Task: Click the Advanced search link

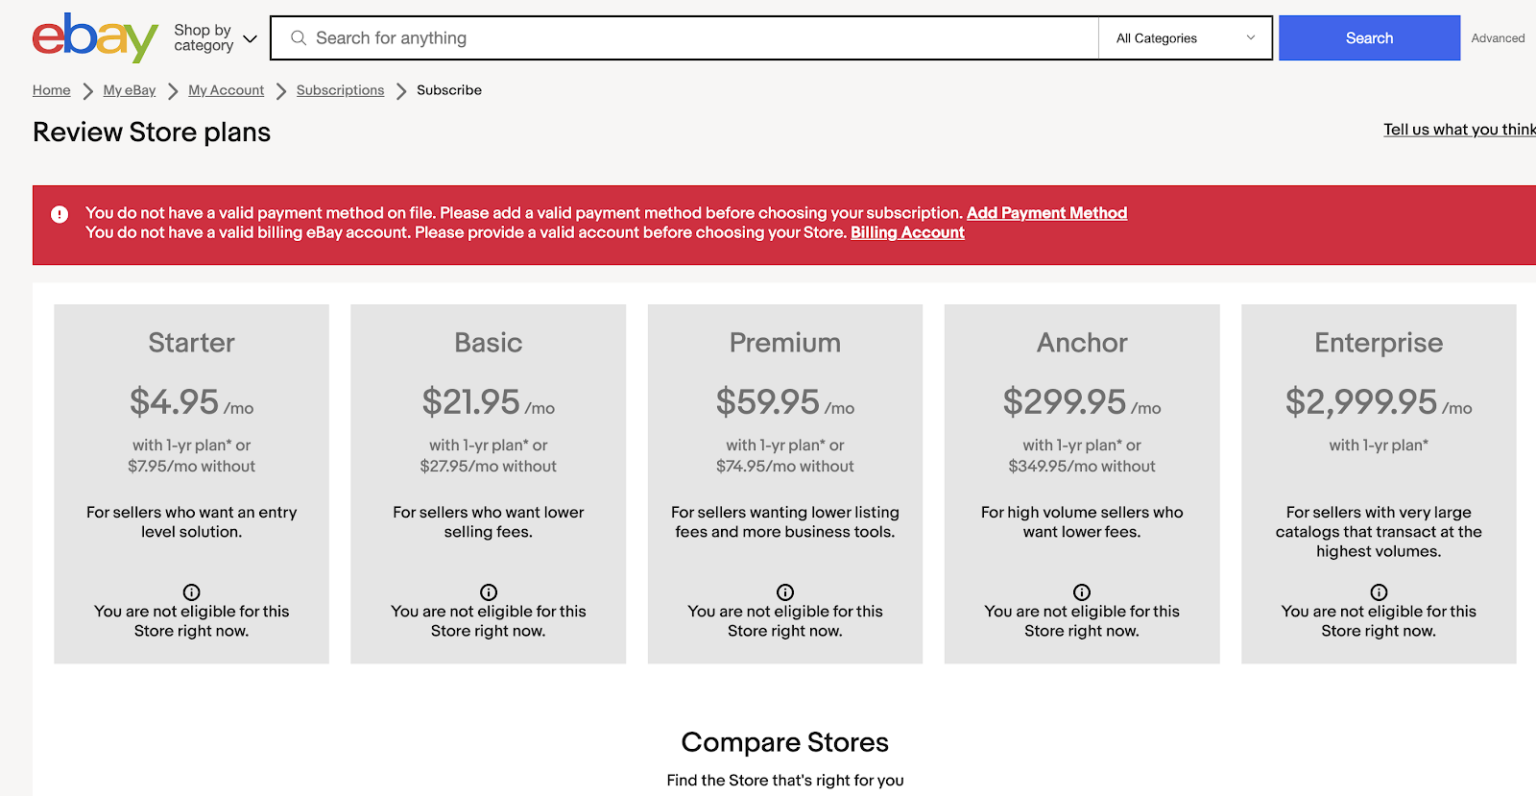Action: click(1497, 38)
